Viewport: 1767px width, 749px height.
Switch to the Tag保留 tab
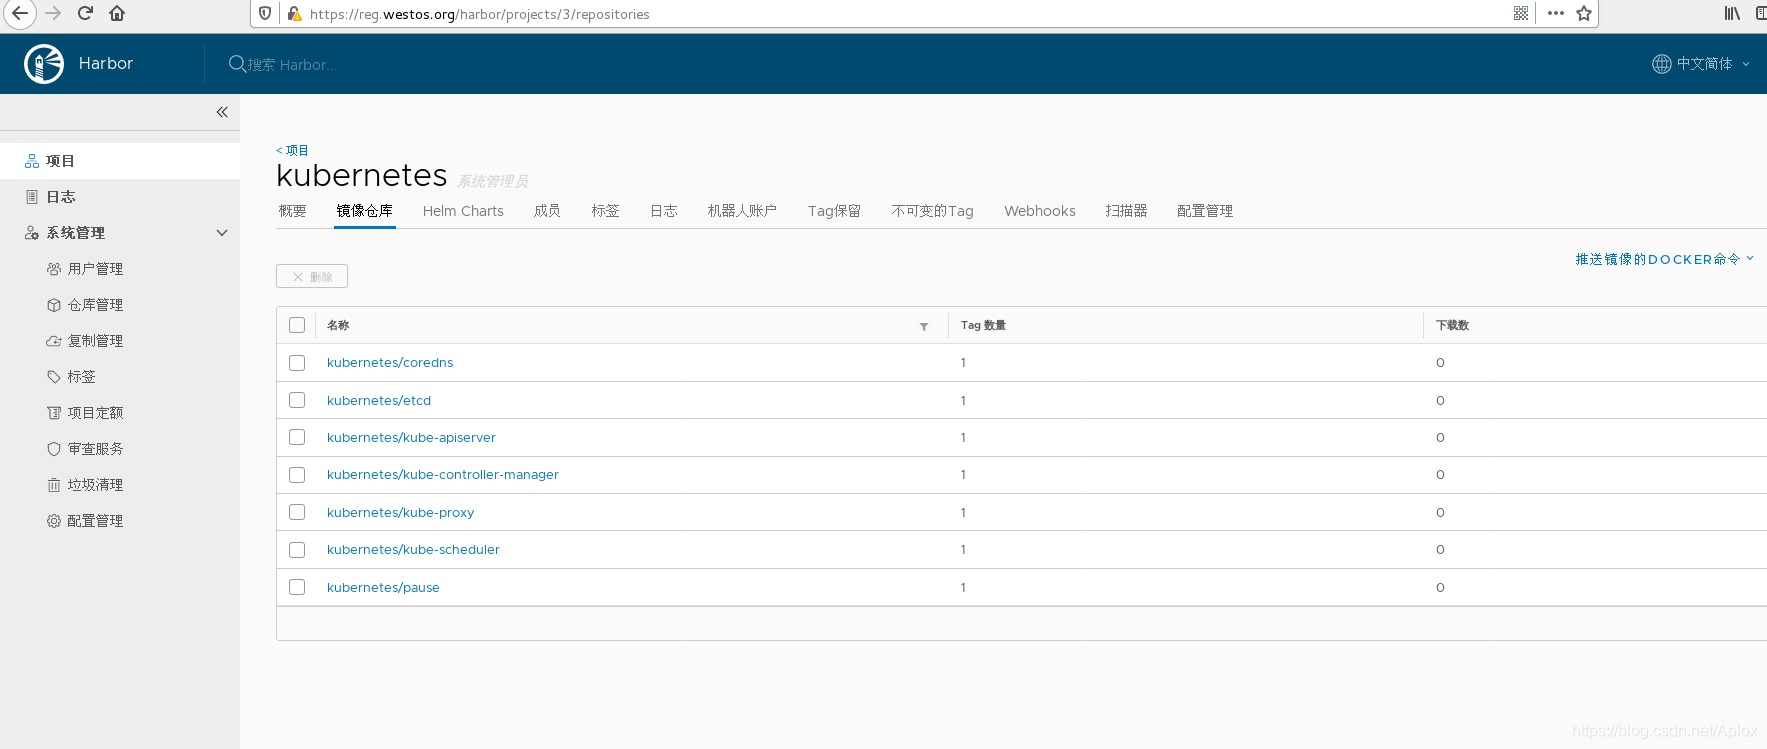click(x=834, y=211)
